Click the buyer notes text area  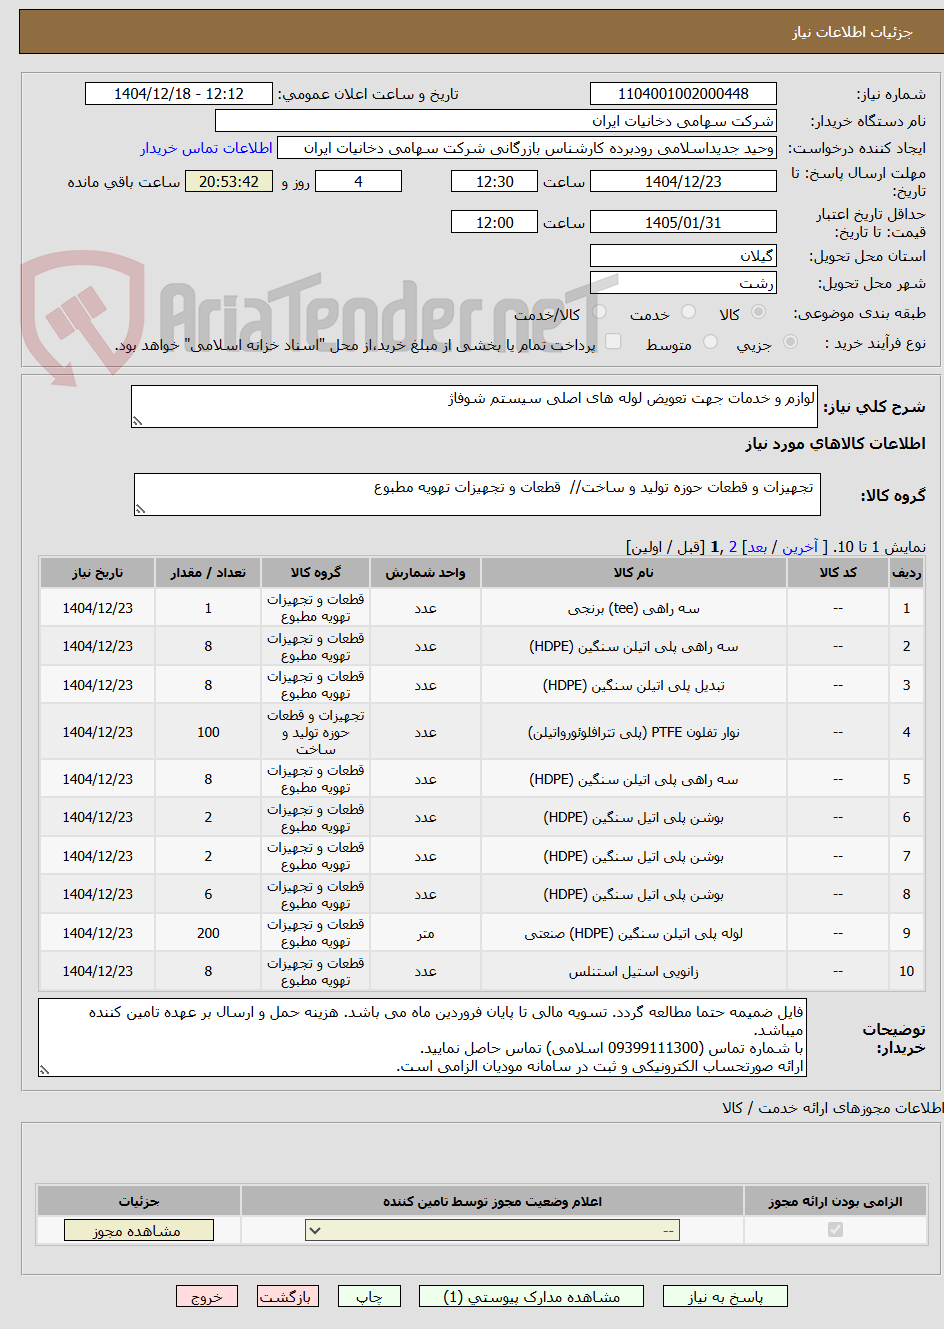pos(422,1038)
